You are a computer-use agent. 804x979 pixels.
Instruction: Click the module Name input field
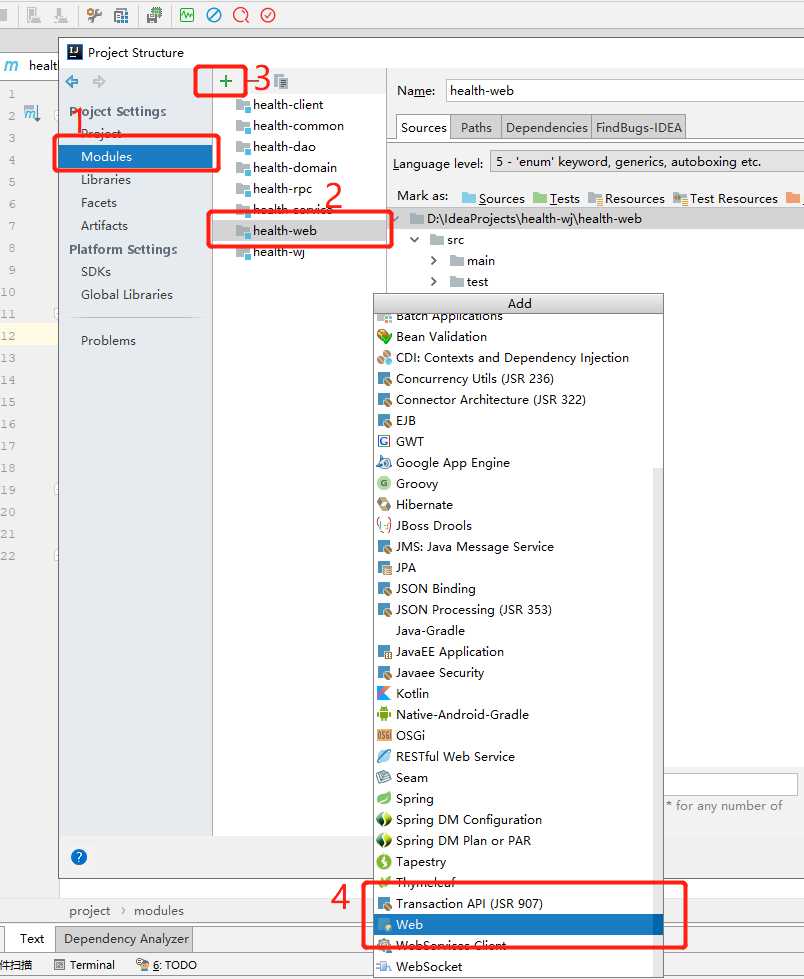point(624,91)
